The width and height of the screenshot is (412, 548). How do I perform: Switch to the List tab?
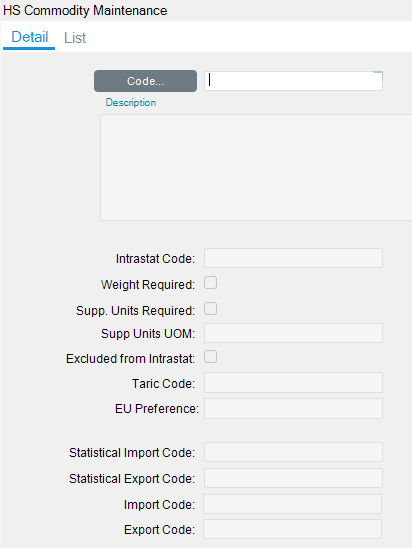[75, 38]
